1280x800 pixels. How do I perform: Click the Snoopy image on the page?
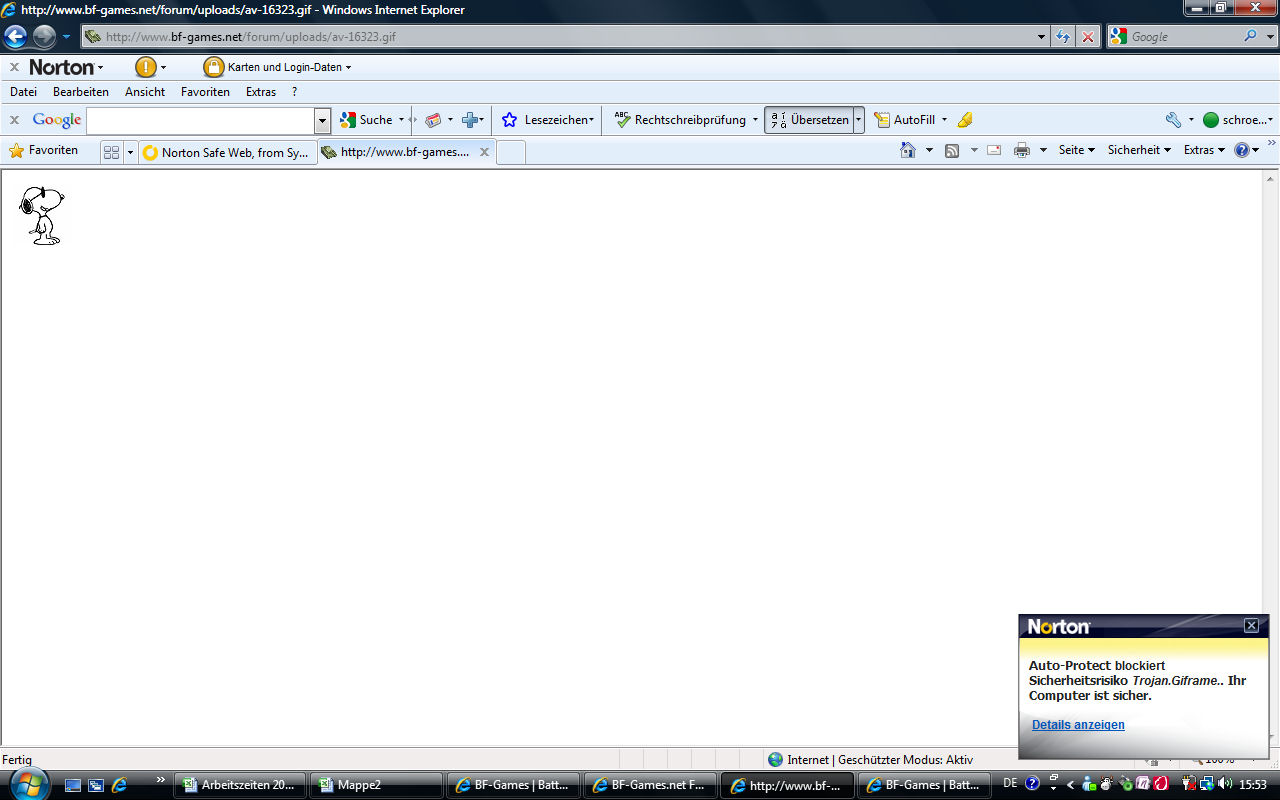pos(41,215)
